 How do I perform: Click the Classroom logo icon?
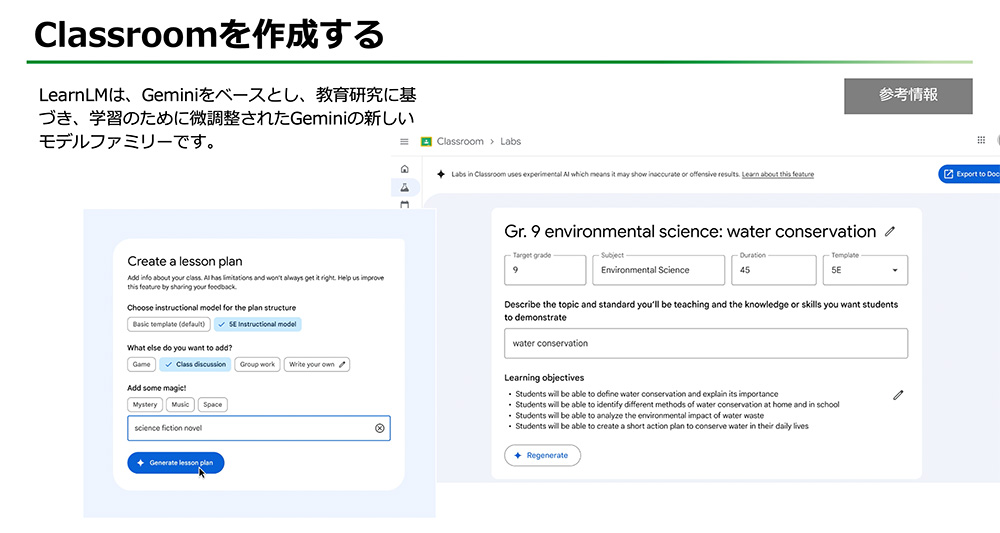426,142
